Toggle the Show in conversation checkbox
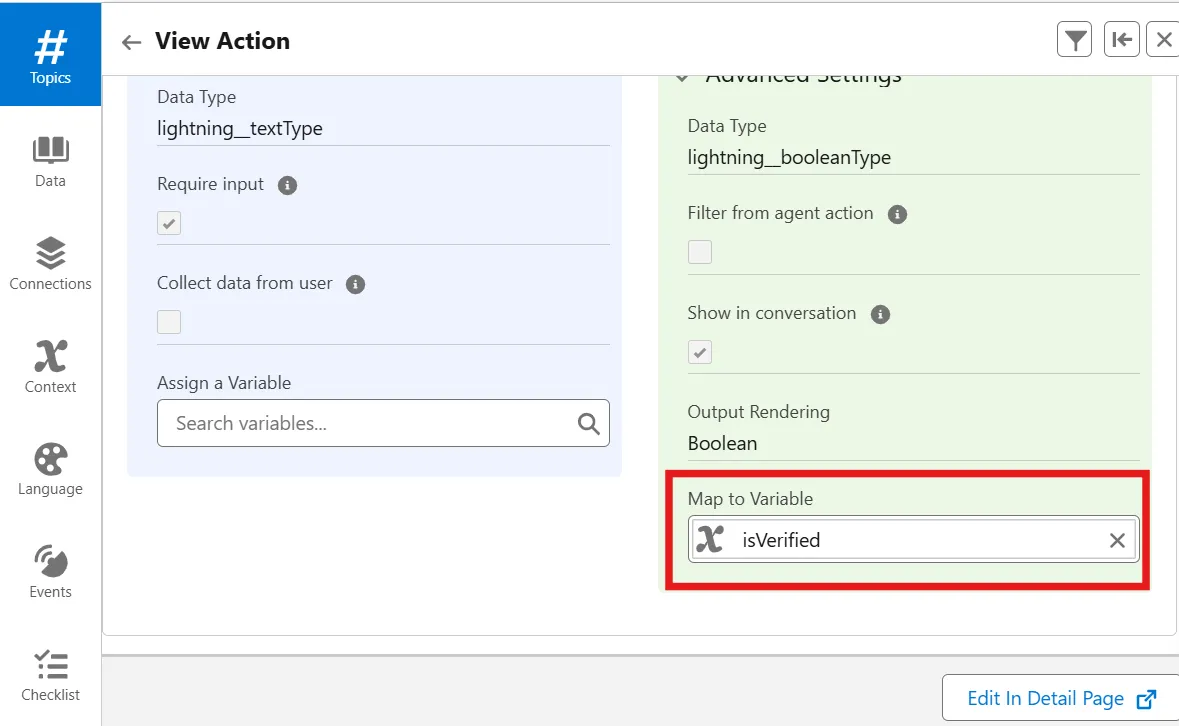This screenshot has width=1179, height=726. pos(700,352)
